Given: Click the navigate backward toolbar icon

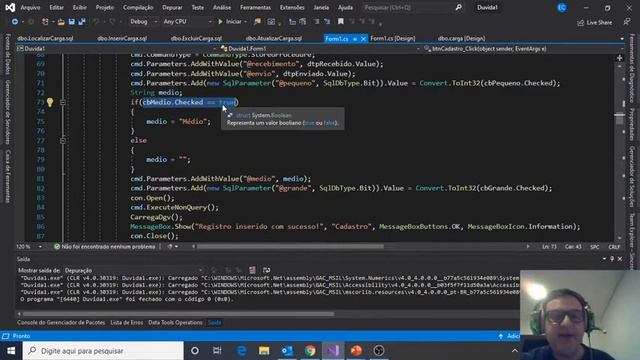Looking at the screenshot, I should [x=15, y=22].
